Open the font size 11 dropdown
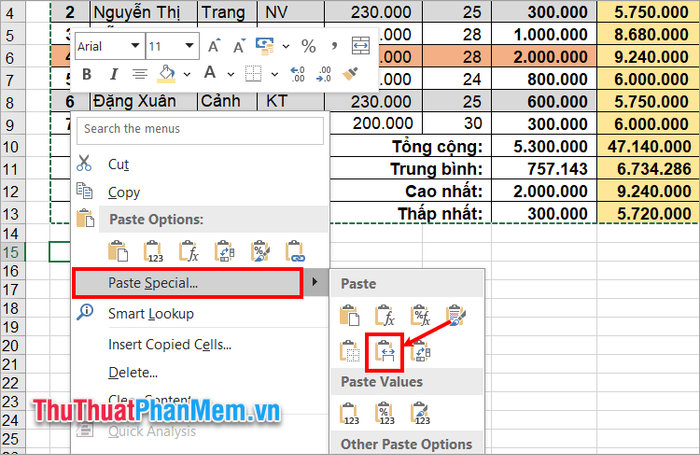 pos(188,46)
